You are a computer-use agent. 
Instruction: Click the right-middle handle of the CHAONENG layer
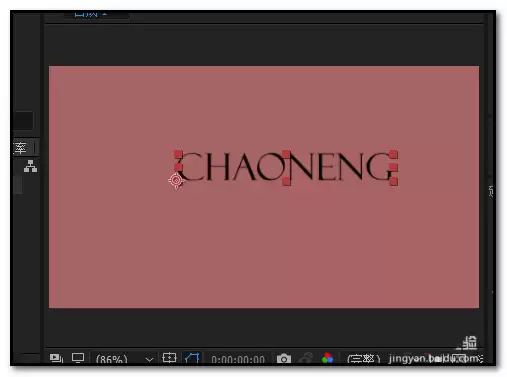pos(393,167)
